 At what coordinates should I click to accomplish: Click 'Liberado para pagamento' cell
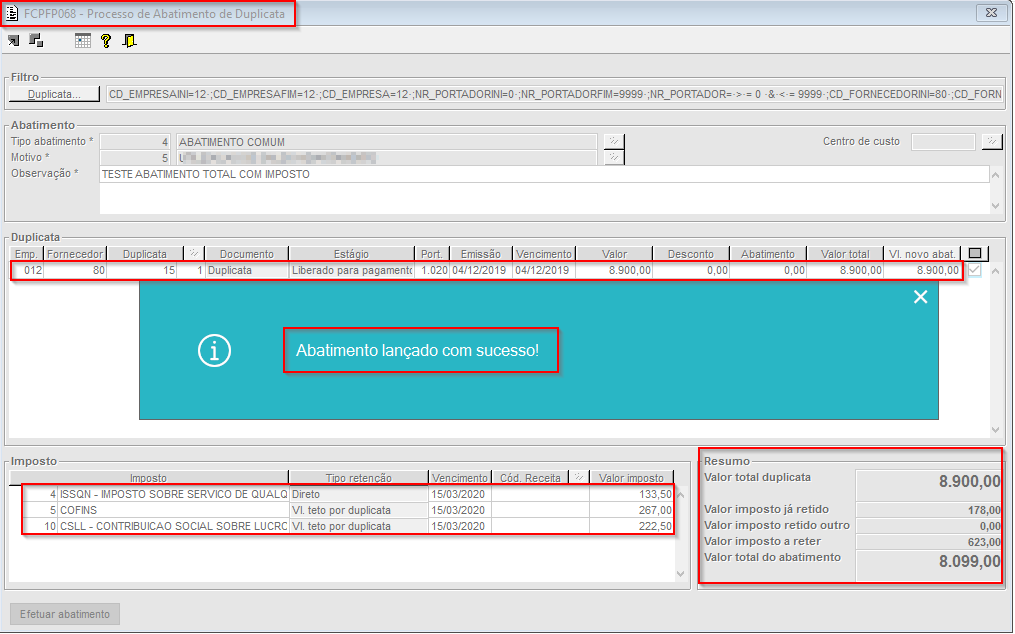click(351, 270)
